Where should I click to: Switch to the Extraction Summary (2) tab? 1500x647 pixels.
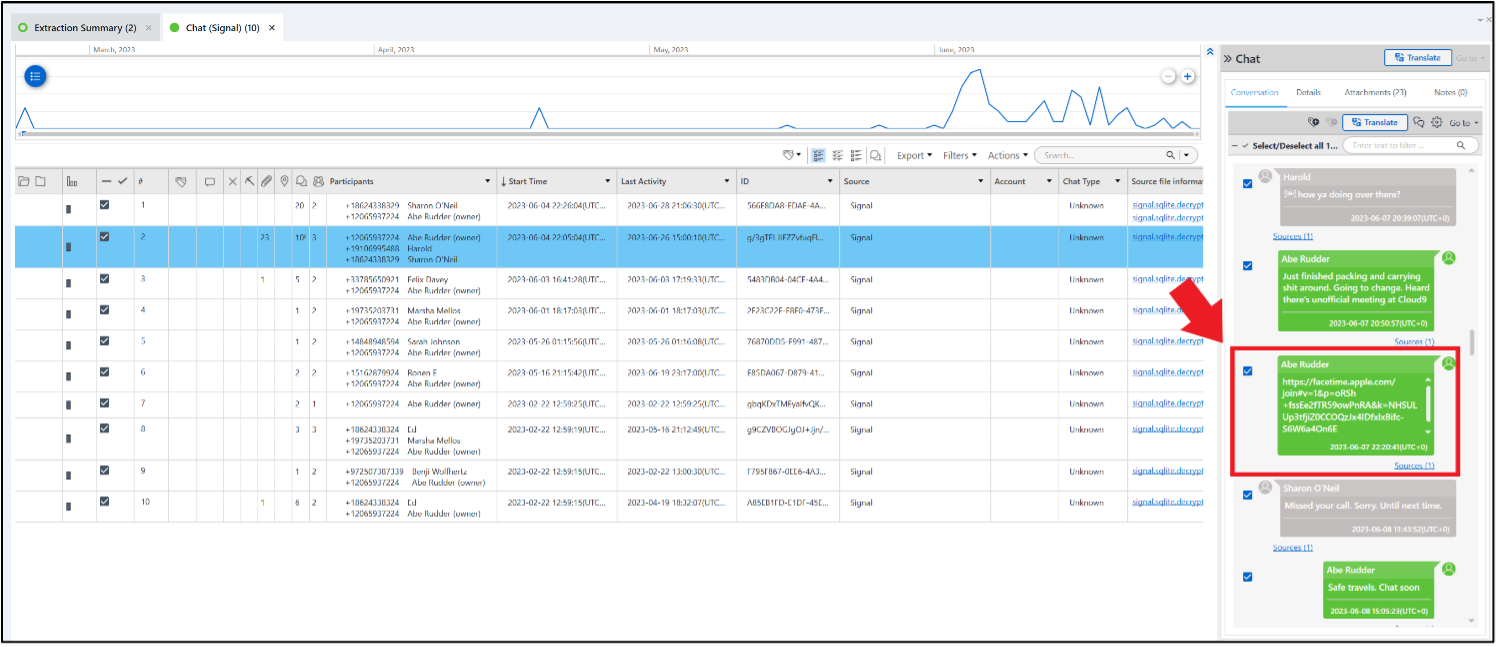coord(84,28)
